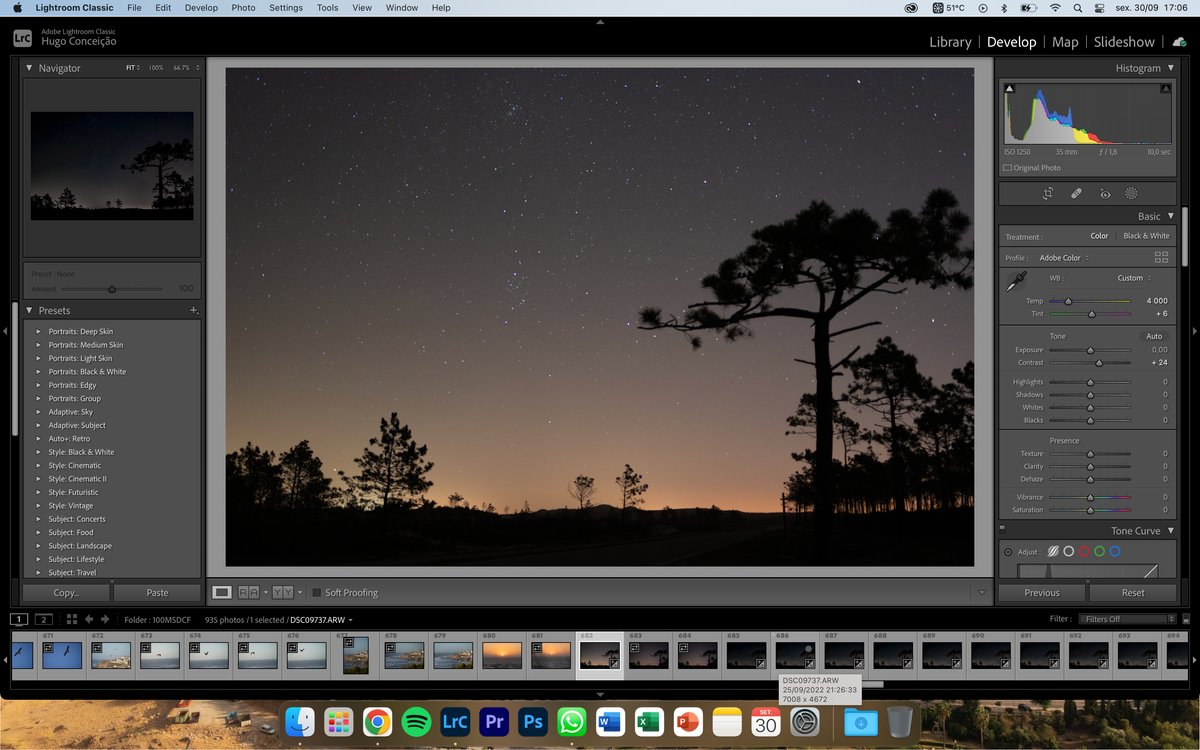Toggle the Tone Curve panel on/off switch
The height and width of the screenshot is (750, 1200).
pos(1003,530)
